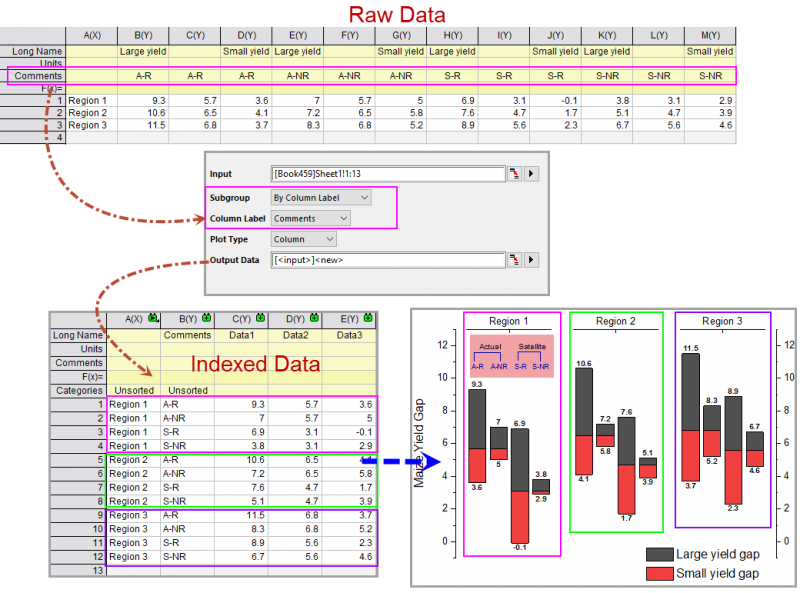800x593 pixels.
Task: Click the green lock icon on column C(Y)
Action: [x=262, y=319]
